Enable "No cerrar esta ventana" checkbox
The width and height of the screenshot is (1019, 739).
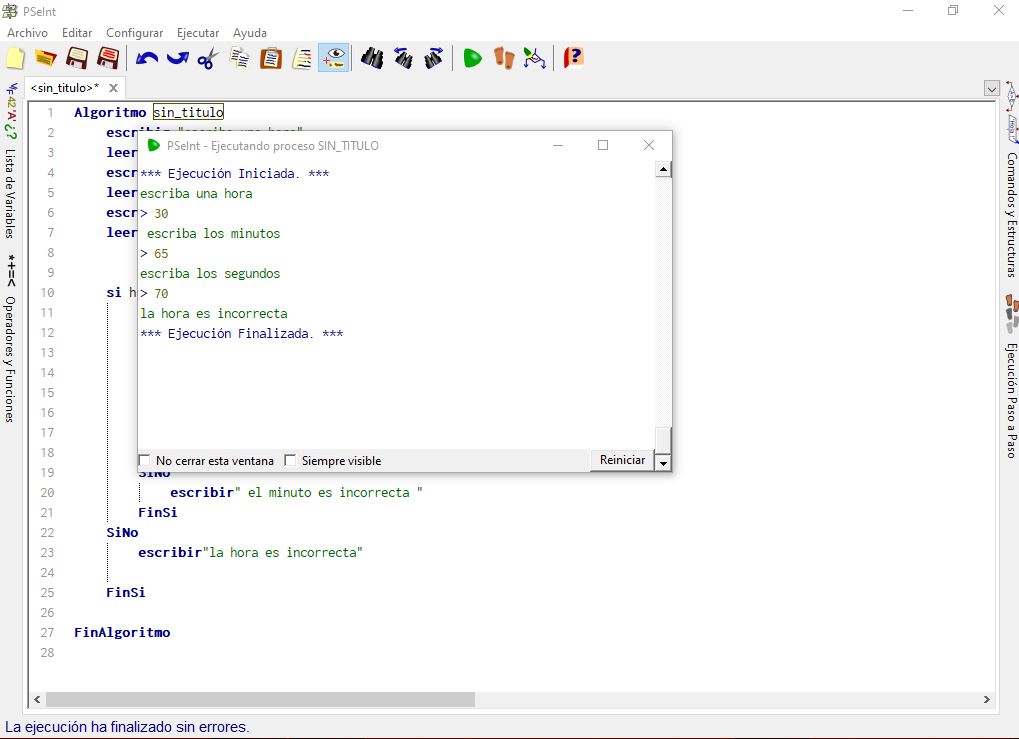(x=145, y=461)
